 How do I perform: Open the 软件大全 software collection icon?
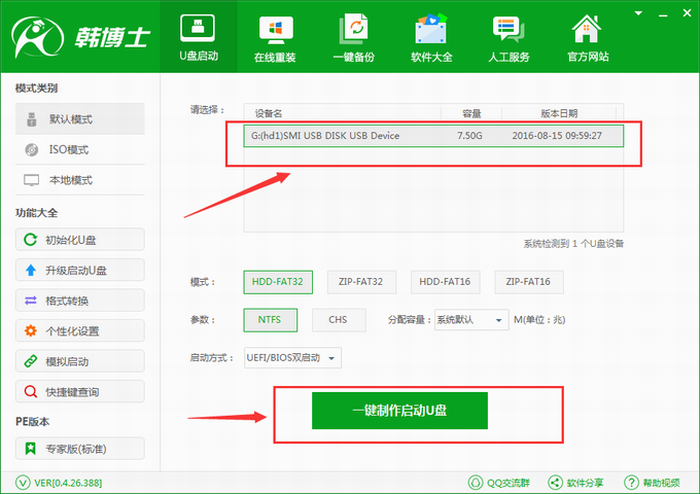tap(432, 37)
